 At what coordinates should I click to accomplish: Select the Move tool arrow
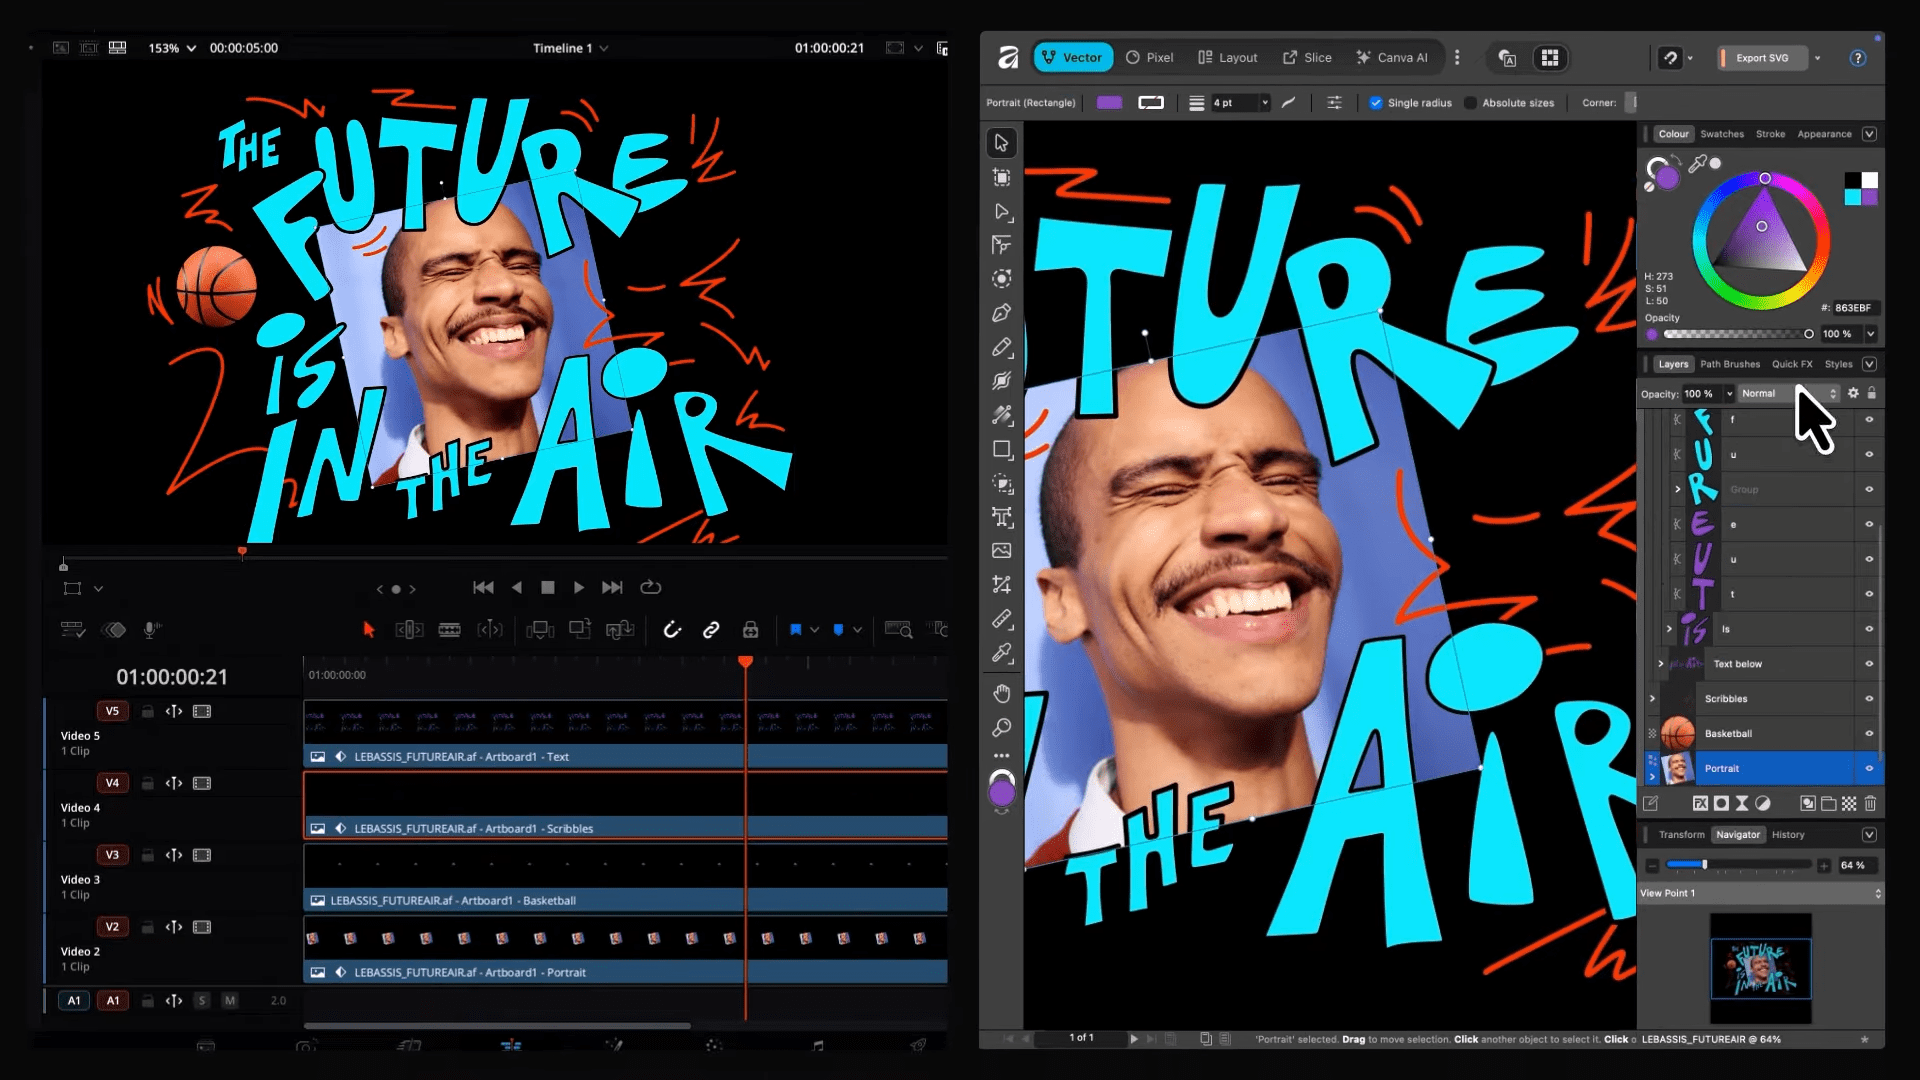coord(1001,143)
